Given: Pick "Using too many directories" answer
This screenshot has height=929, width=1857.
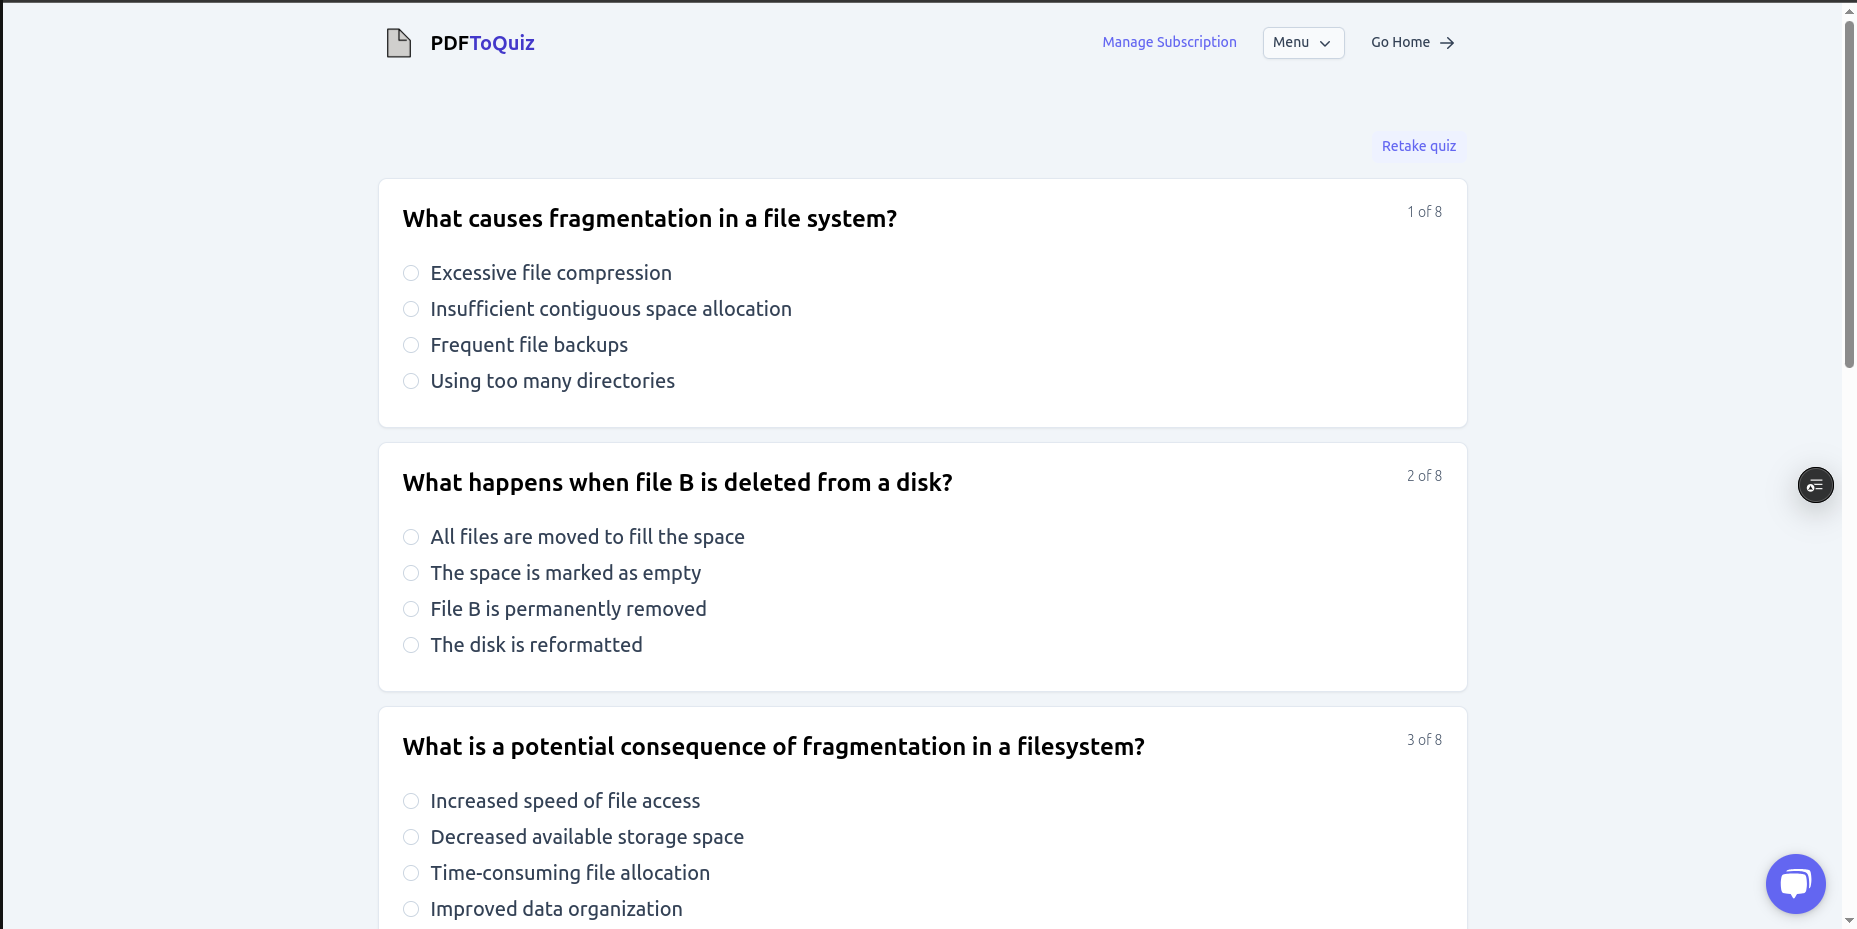Looking at the screenshot, I should [411, 381].
